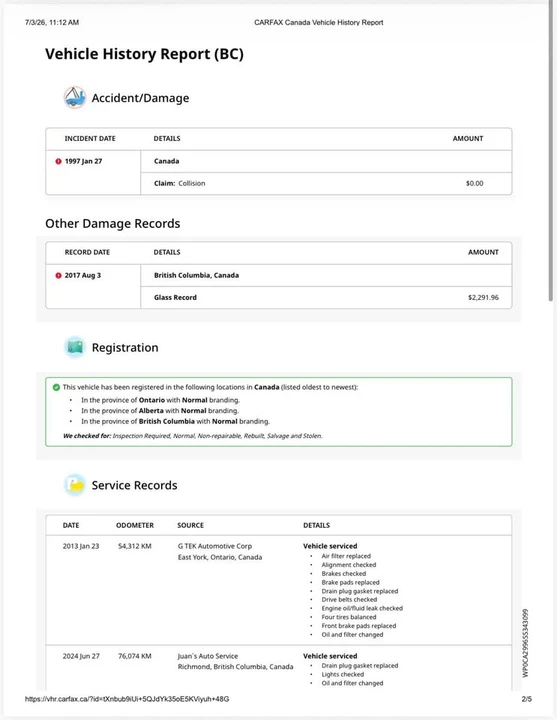
Task: Click the 2013 Jan 23 service record date
Action: click(81, 546)
